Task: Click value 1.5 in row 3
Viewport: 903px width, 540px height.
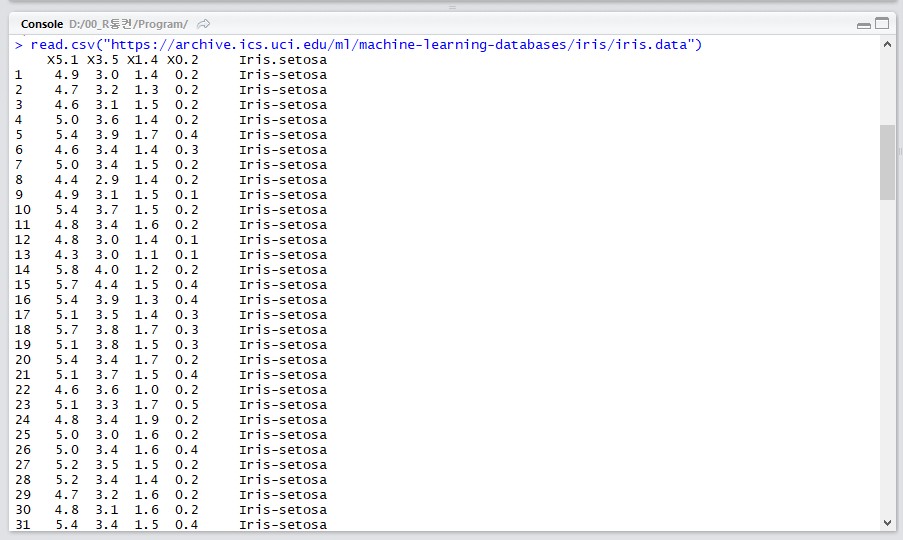Action: click(146, 105)
